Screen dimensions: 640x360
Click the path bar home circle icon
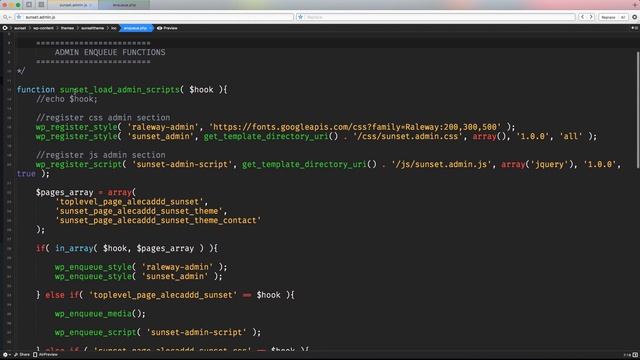[5, 28]
